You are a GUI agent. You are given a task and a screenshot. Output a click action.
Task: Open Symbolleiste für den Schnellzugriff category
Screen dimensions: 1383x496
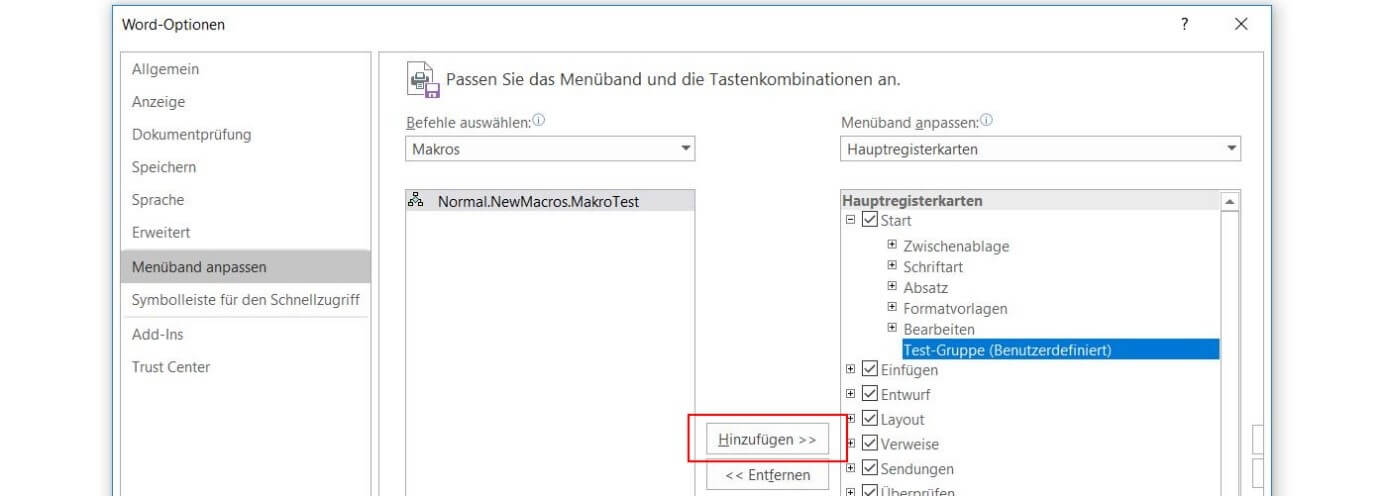(x=245, y=299)
